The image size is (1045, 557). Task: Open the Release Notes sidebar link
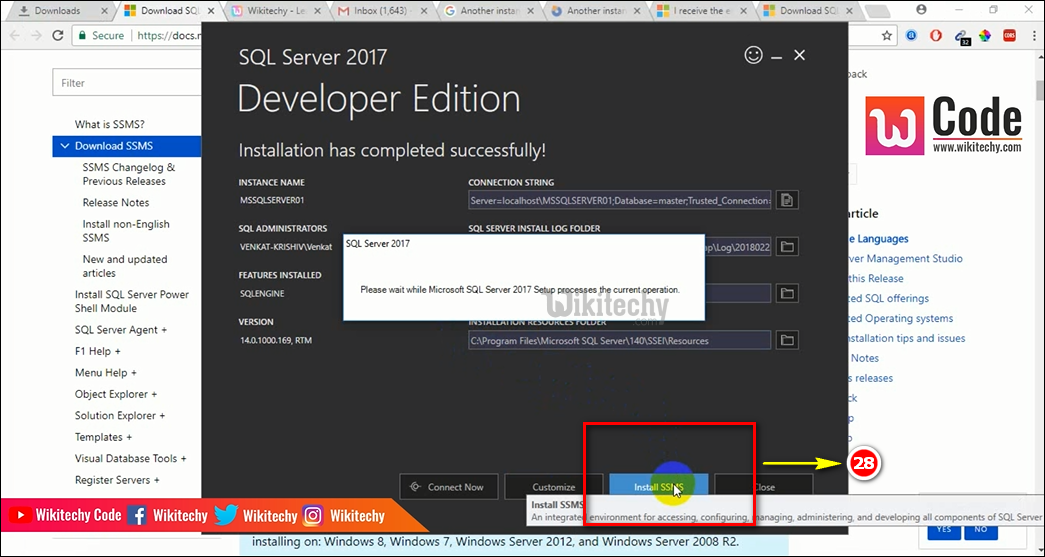click(x=116, y=203)
